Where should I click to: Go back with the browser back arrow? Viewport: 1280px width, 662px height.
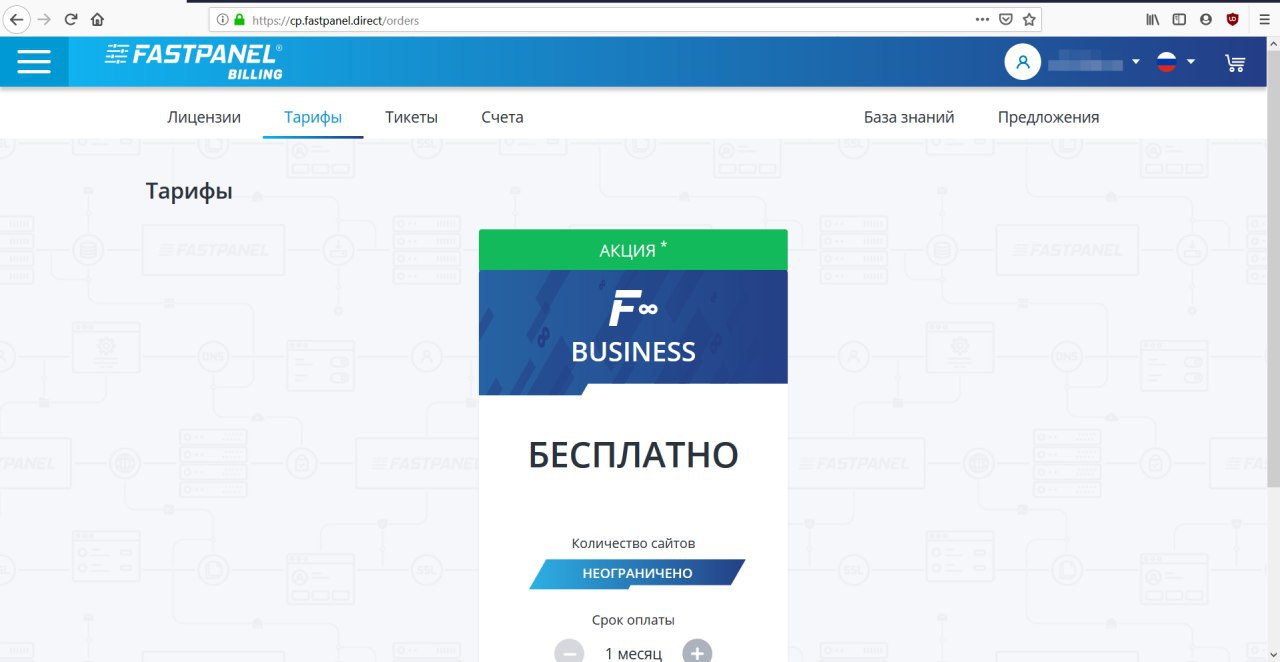point(17,19)
